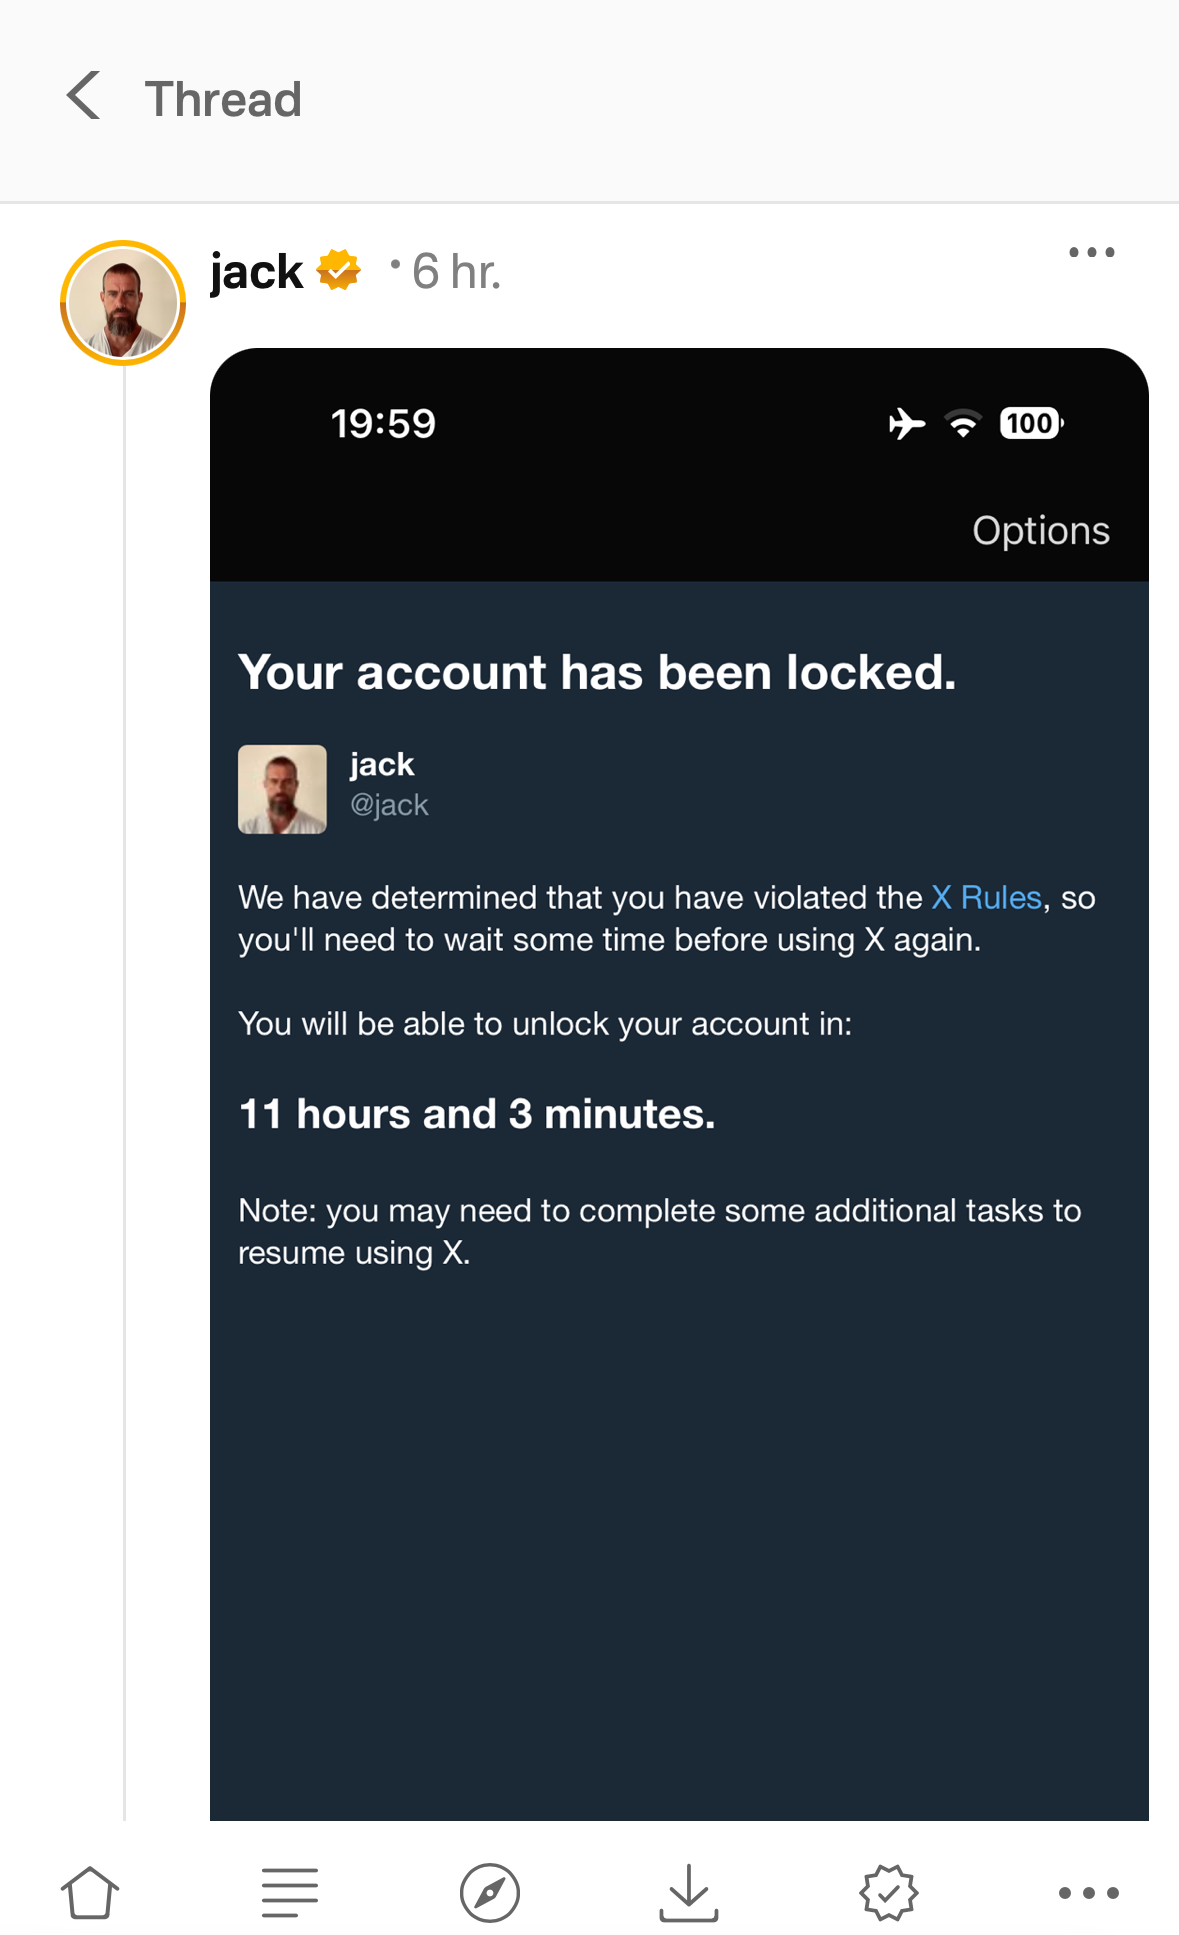This screenshot has height=1935, width=1179.
Task: Tap the Wi-Fi status icon
Action: click(963, 423)
